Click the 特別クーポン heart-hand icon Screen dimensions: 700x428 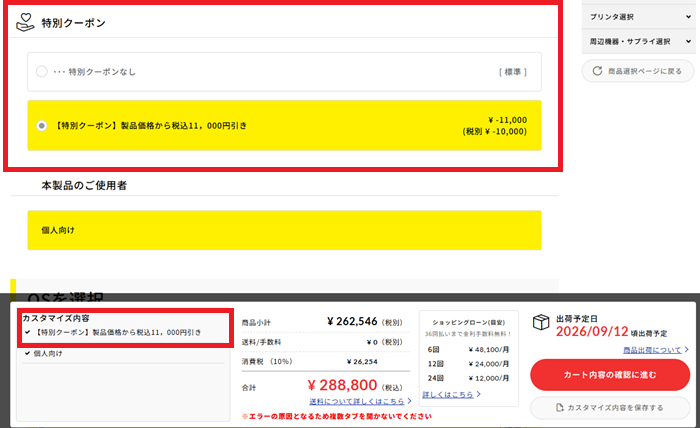click(25, 22)
